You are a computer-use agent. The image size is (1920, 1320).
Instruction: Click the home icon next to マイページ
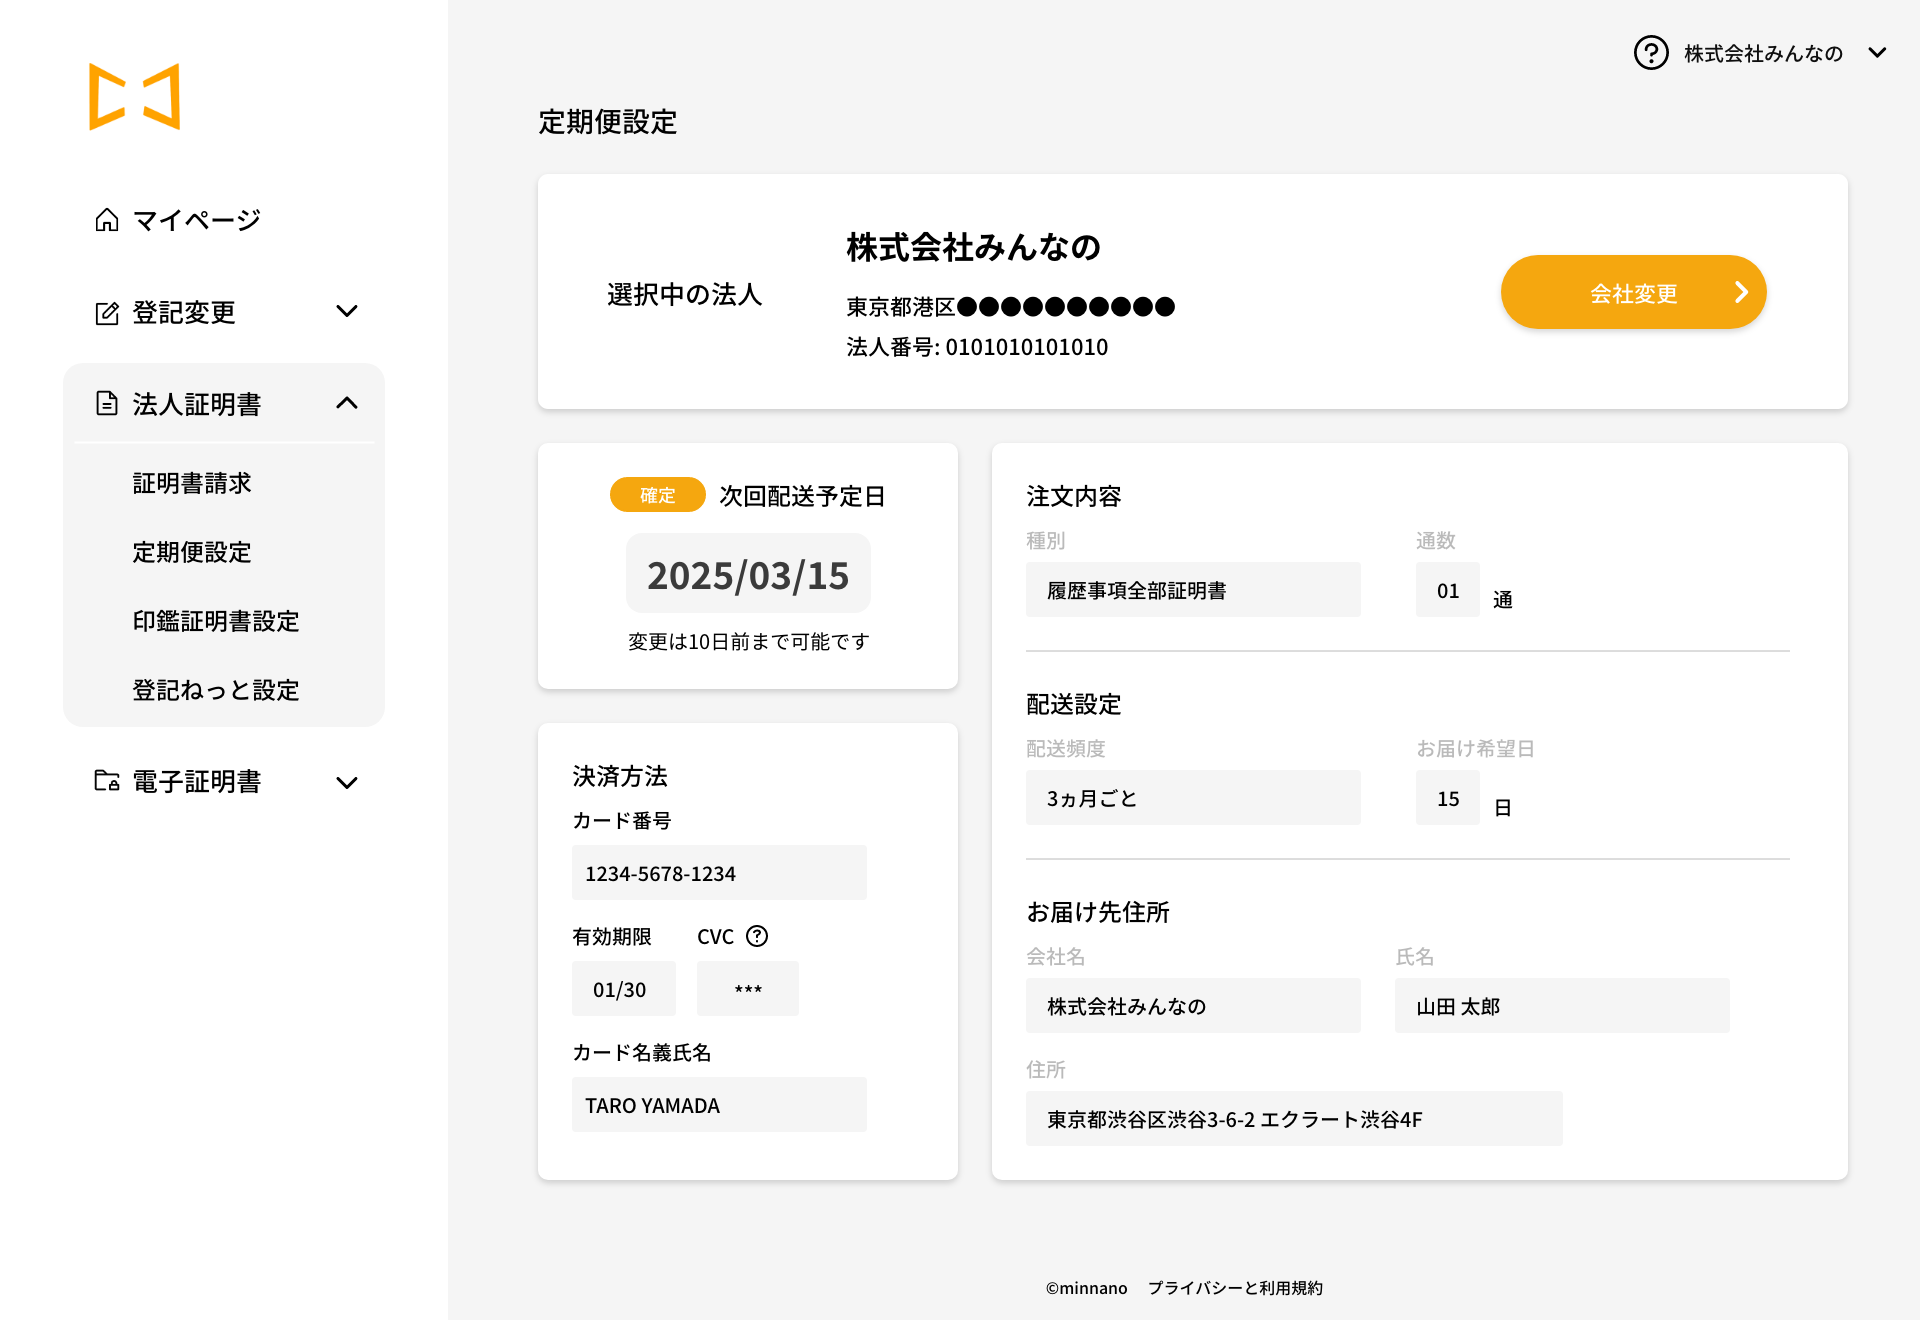(x=107, y=220)
